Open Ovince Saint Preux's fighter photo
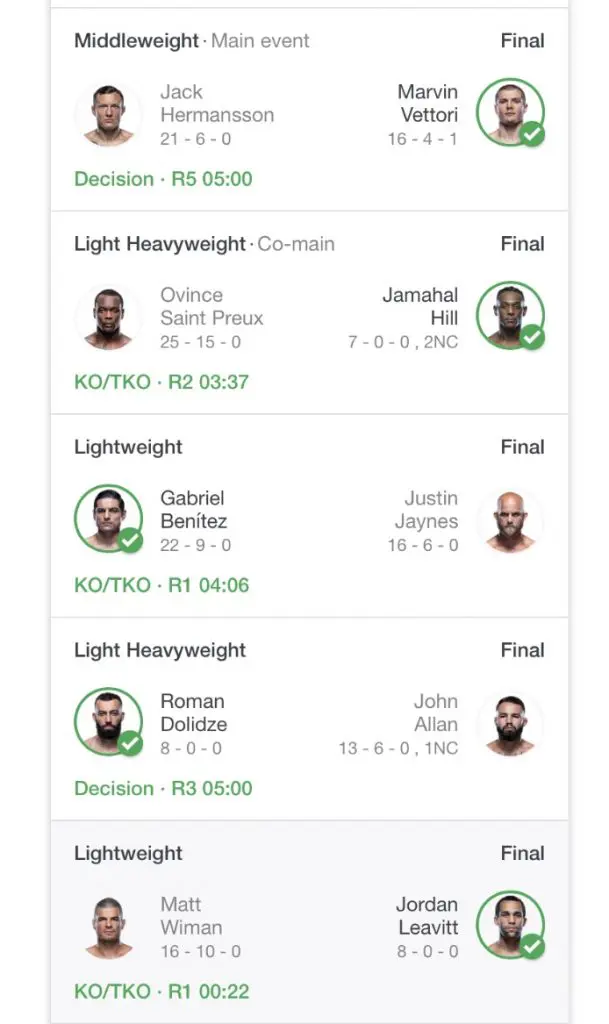 (x=108, y=317)
